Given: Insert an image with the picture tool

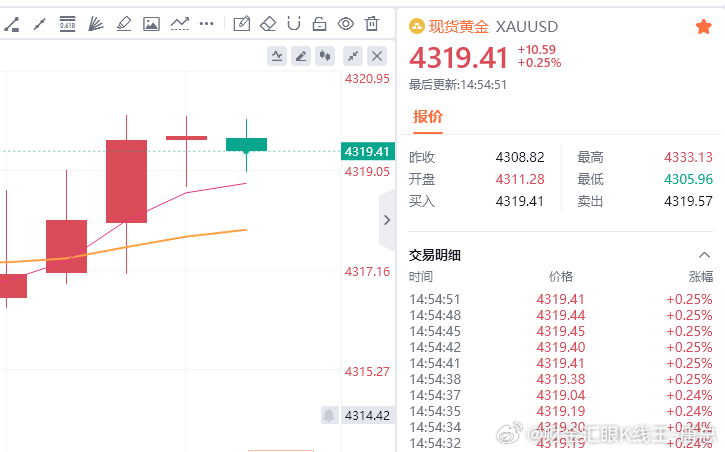Looking at the screenshot, I should (x=151, y=24).
